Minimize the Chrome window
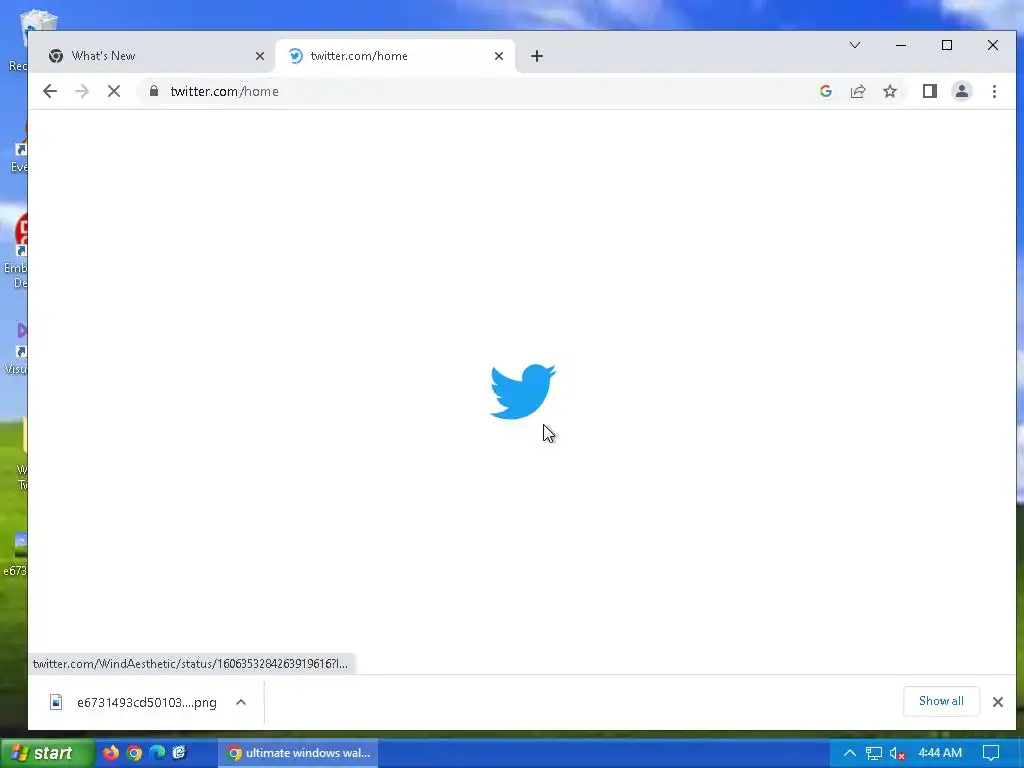 click(901, 45)
